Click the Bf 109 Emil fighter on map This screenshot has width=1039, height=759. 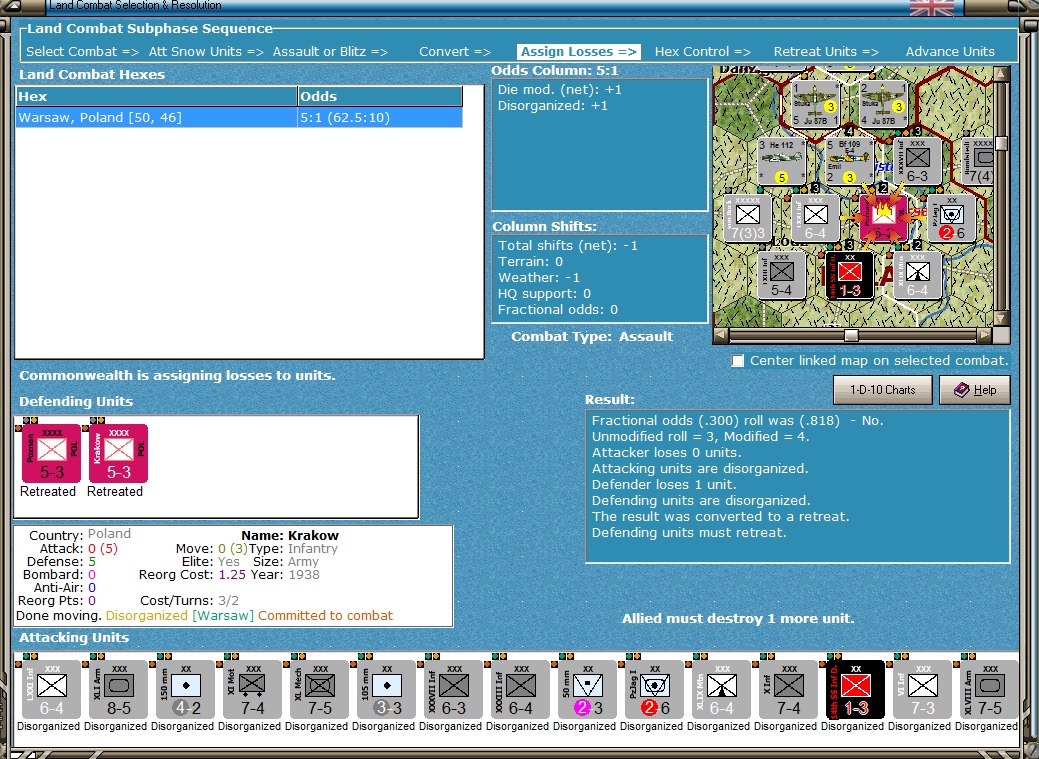pyautogui.click(x=849, y=161)
